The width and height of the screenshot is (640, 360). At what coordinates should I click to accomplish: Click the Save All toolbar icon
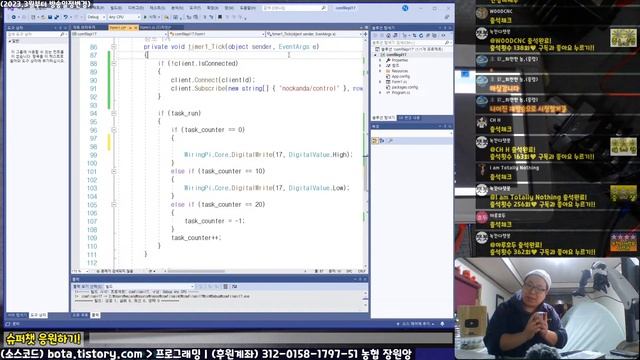pyautogui.click(x=56, y=17)
